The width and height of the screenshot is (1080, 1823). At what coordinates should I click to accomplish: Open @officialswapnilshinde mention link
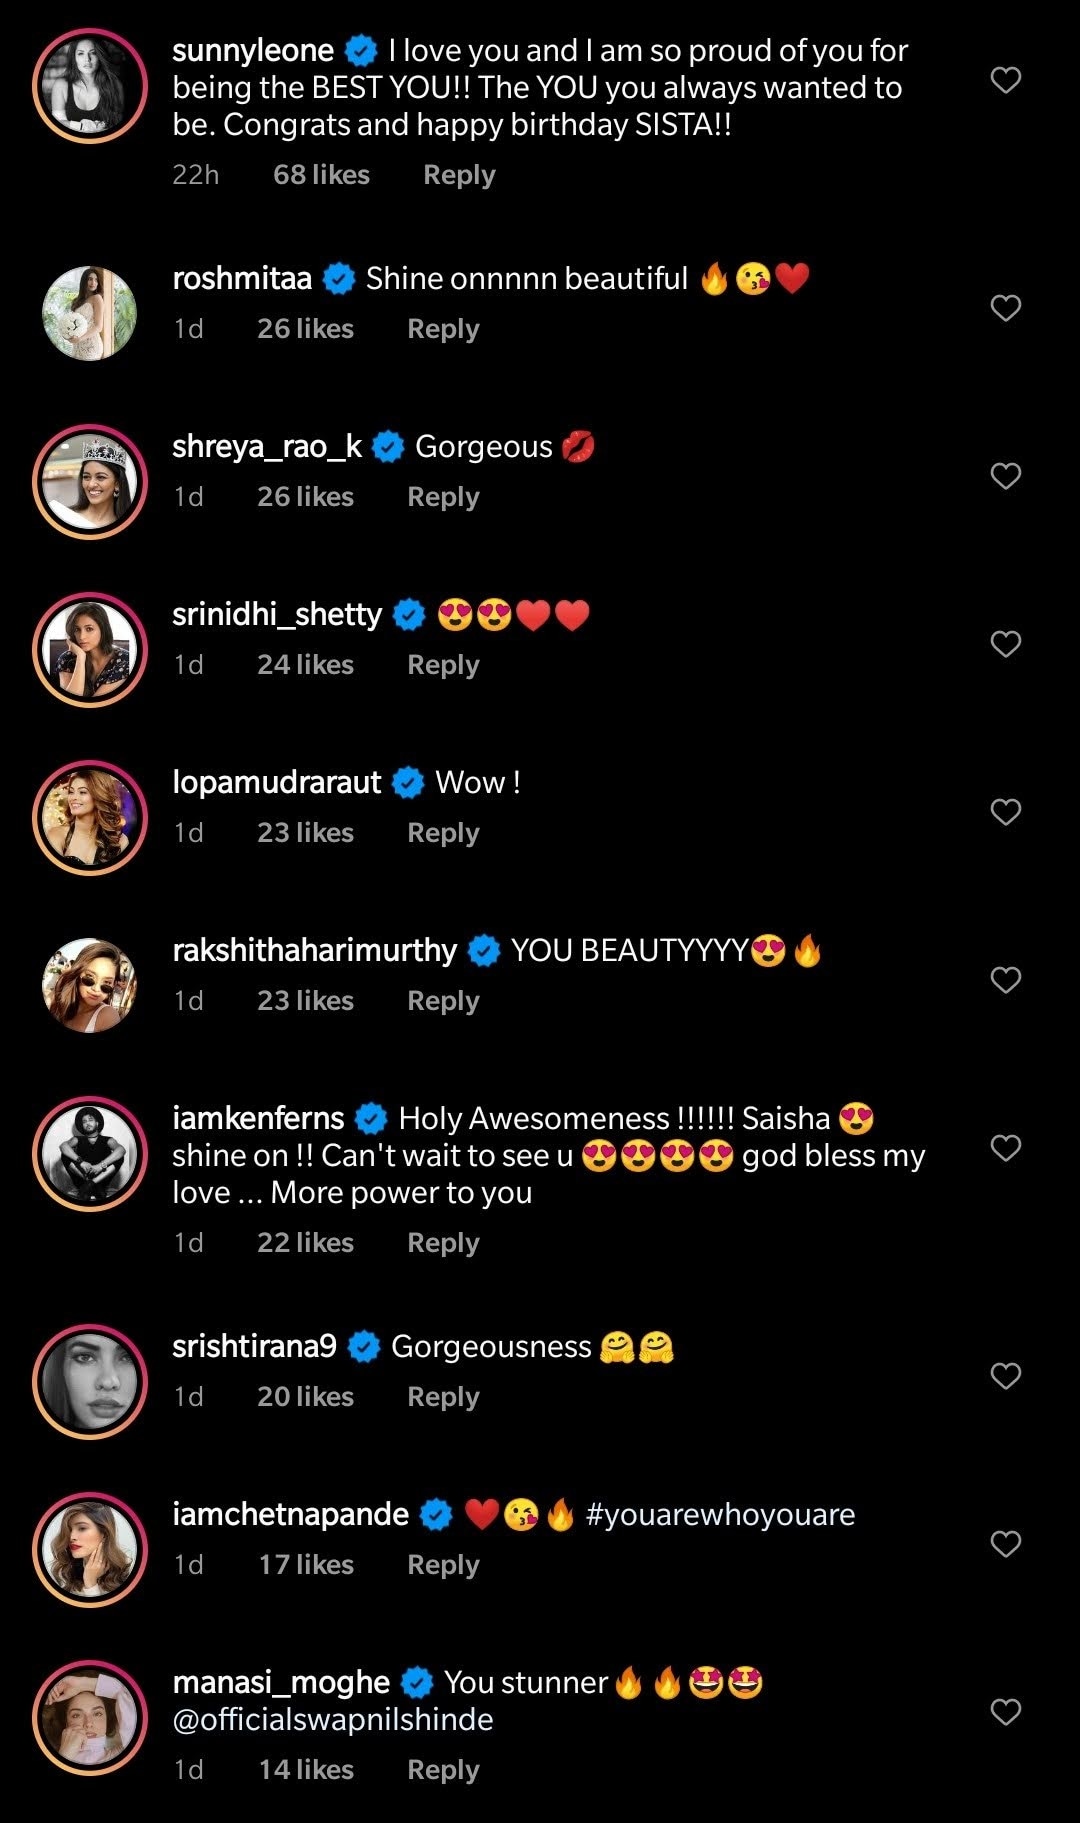pos(333,1720)
